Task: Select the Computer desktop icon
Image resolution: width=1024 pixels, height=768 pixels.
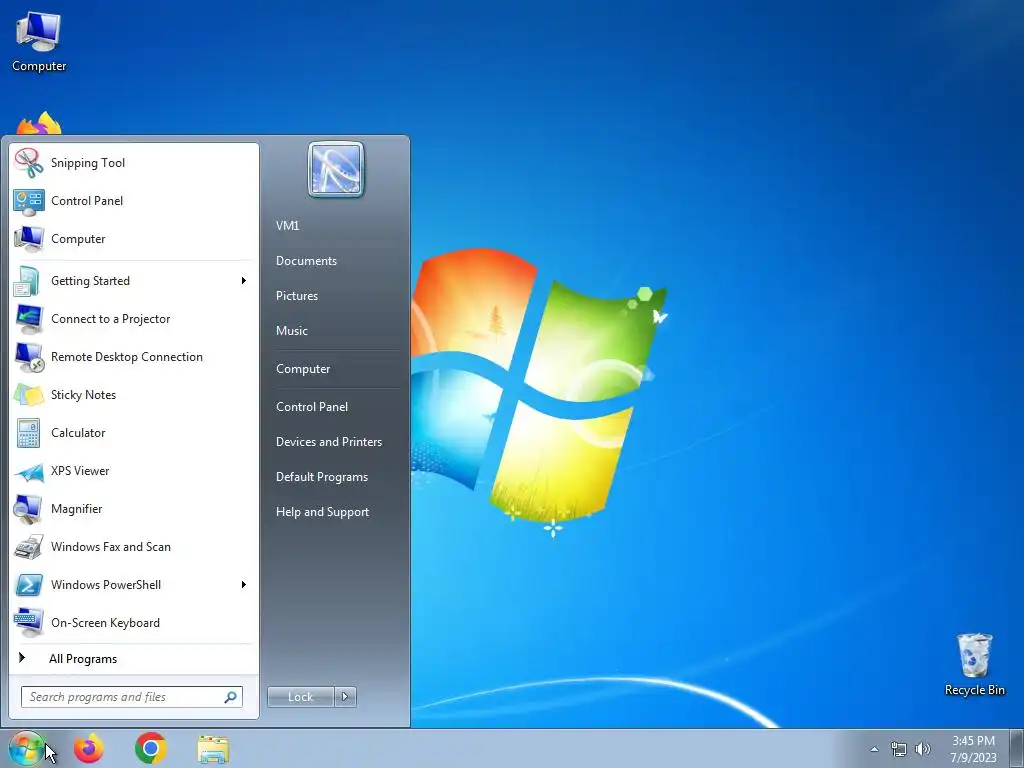Action: click(39, 41)
